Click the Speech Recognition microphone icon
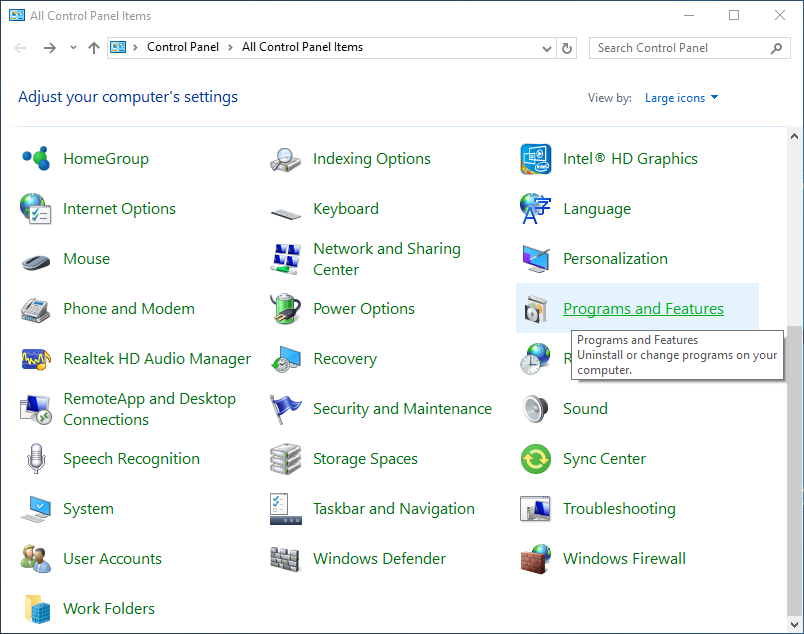804x634 pixels. click(x=36, y=459)
